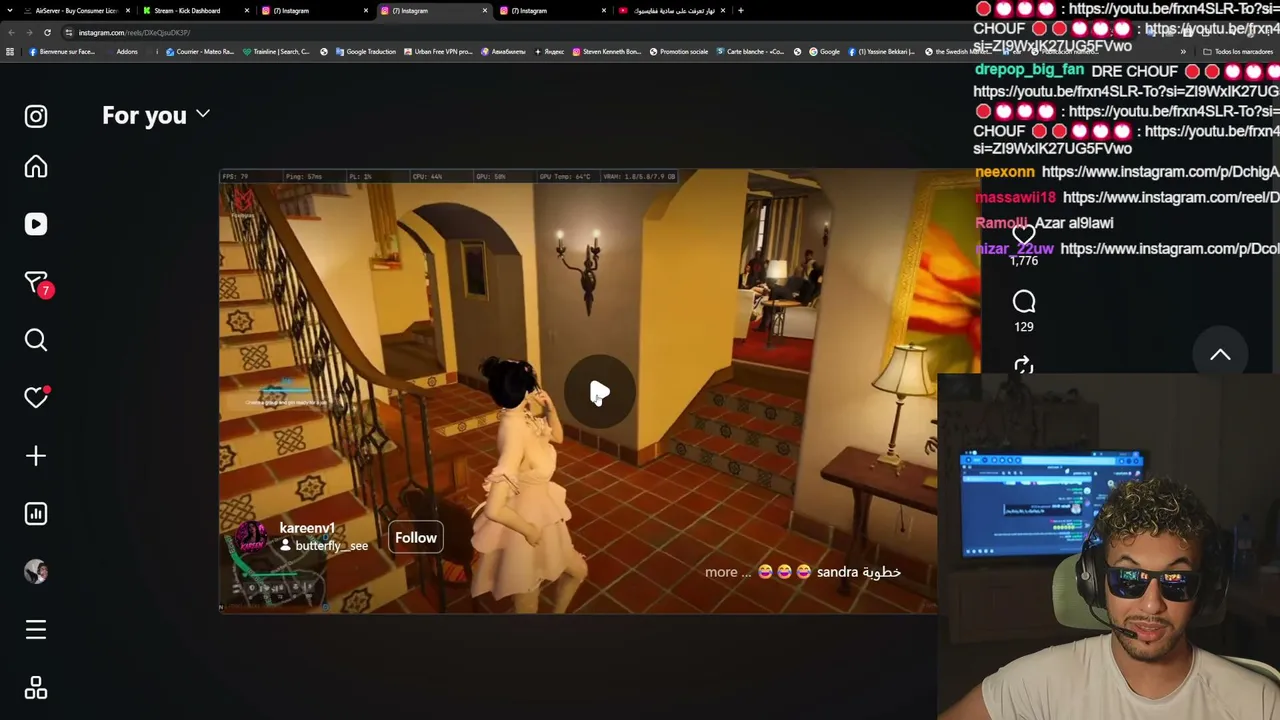The image size is (1280, 720).
Task: Go to the previous reel with up arrow
Action: pos(1220,355)
